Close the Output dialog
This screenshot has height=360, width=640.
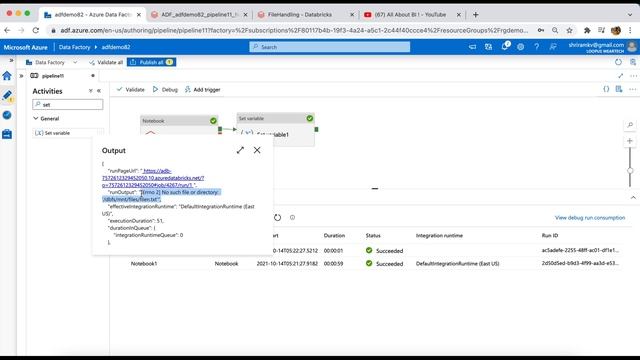[x=257, y=150]
